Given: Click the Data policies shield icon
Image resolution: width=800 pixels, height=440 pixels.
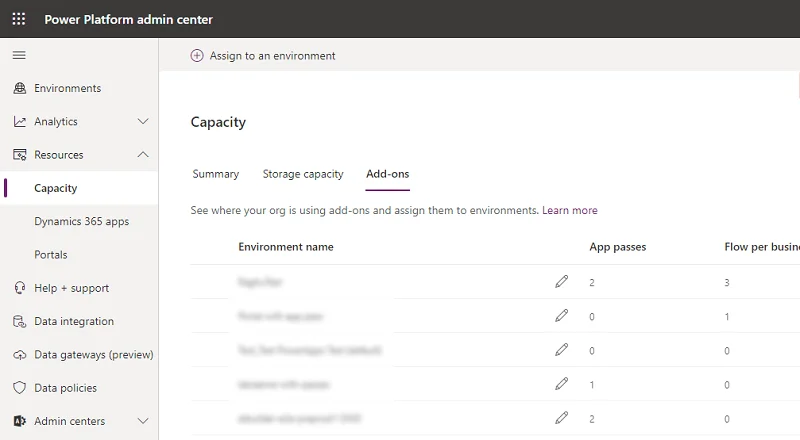Looking at the screenshot, I should coord(19,388).
